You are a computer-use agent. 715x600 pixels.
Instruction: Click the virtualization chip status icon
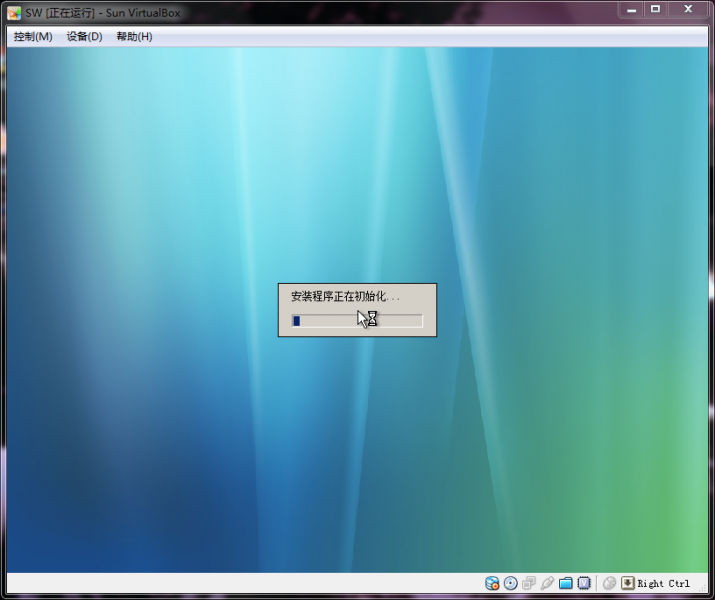(584, 583)
